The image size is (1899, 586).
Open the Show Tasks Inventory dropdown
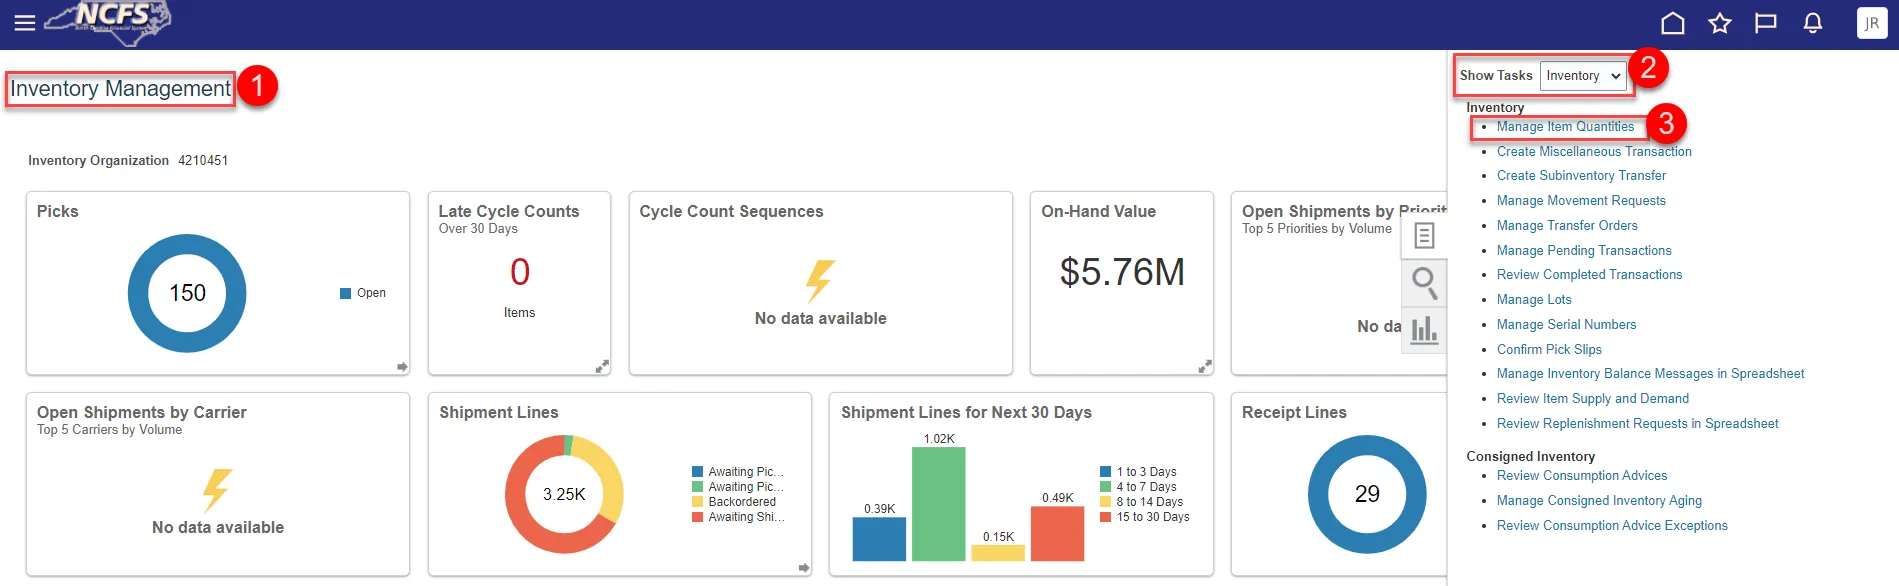[1583, 76]
